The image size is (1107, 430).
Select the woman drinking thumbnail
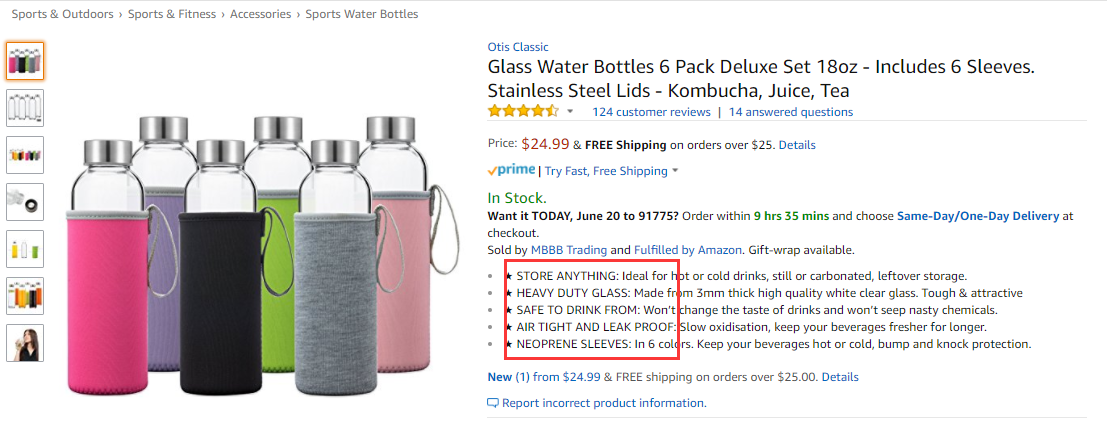click(25, 343)
